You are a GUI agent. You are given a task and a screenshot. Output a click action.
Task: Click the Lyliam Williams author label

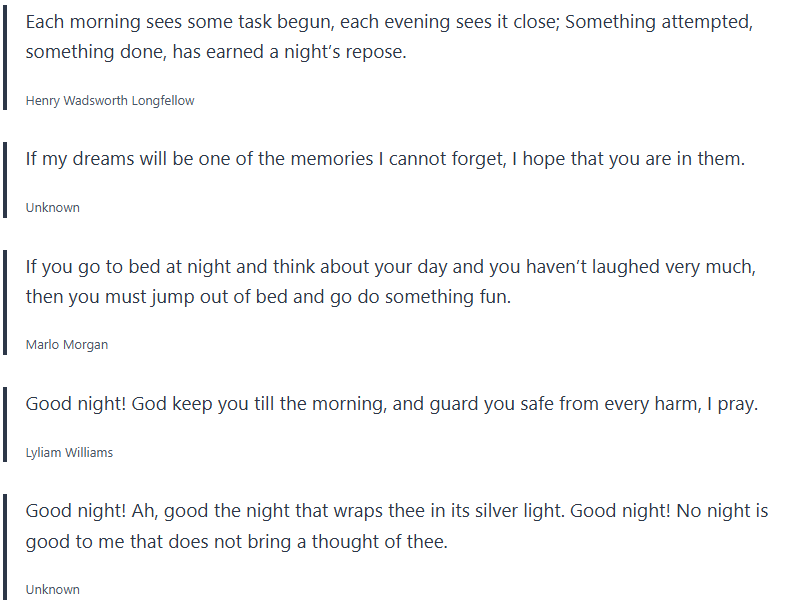pyautogui.click(x=69, y=452)
